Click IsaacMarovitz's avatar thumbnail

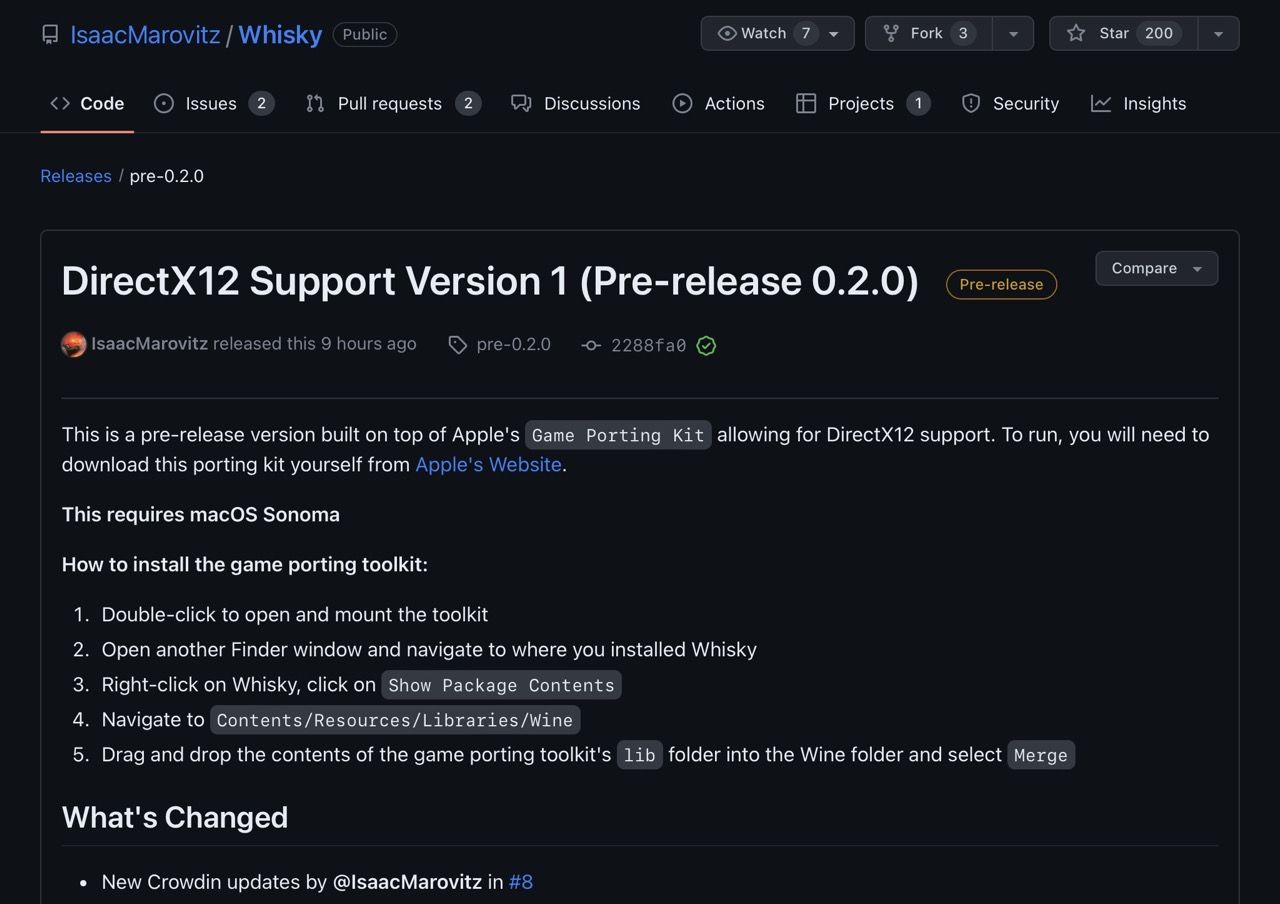(74, 344)
